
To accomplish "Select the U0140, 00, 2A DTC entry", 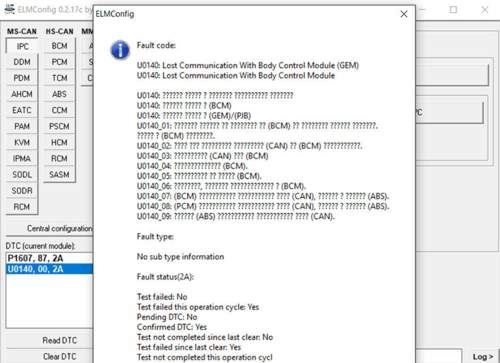I will pyautogui.click(x=50, y=269).
